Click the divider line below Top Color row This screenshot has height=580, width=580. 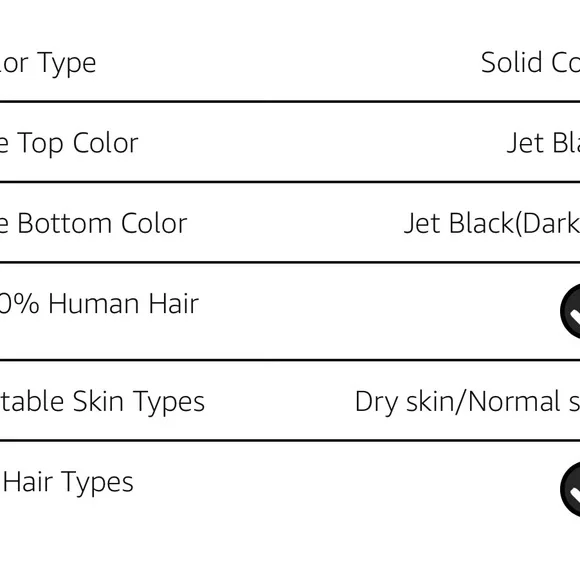[290, 182]
